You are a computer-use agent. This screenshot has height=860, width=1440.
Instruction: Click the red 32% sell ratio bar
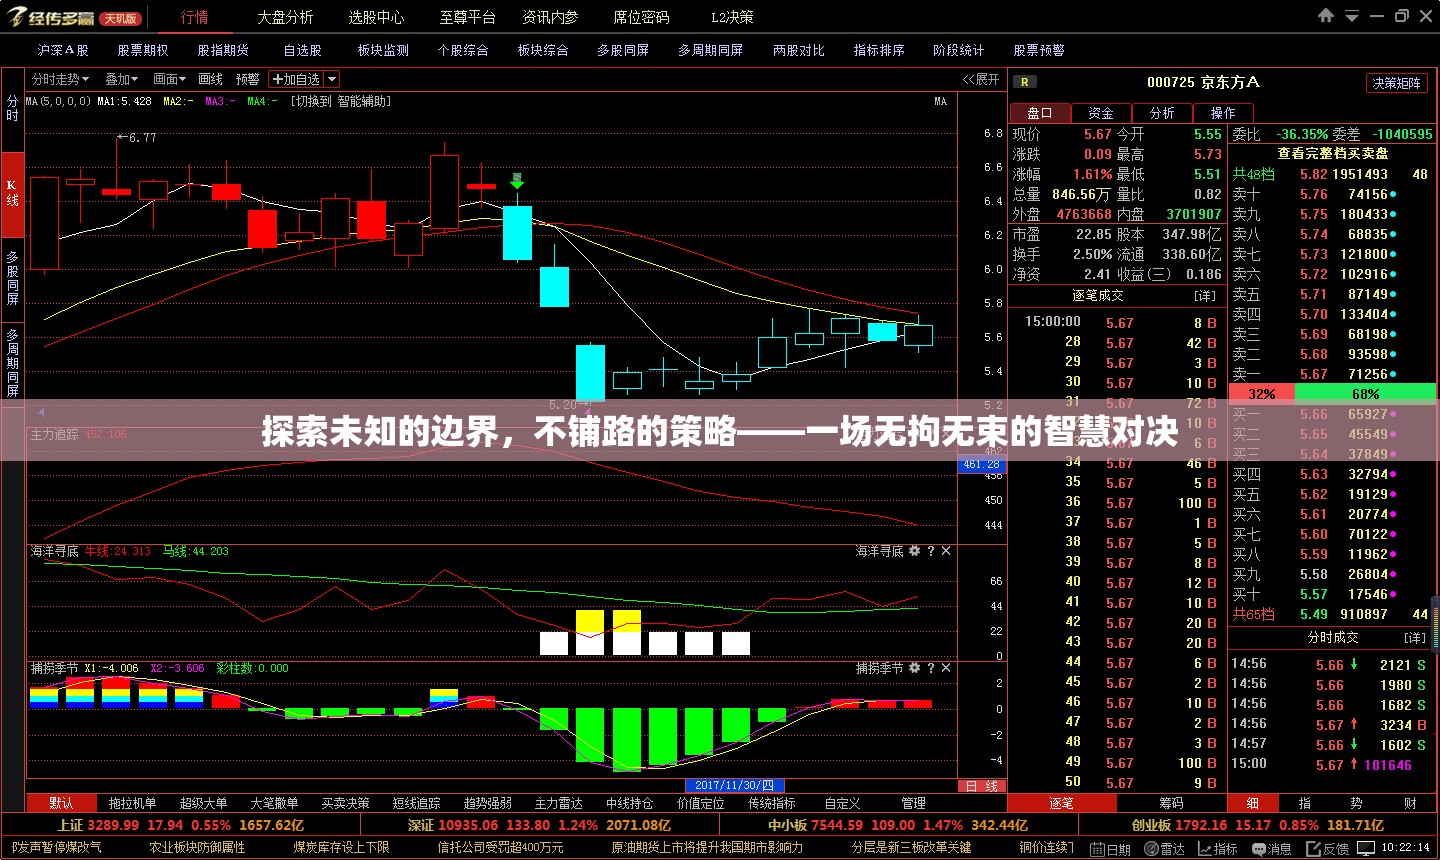(x=1262, y=394)
